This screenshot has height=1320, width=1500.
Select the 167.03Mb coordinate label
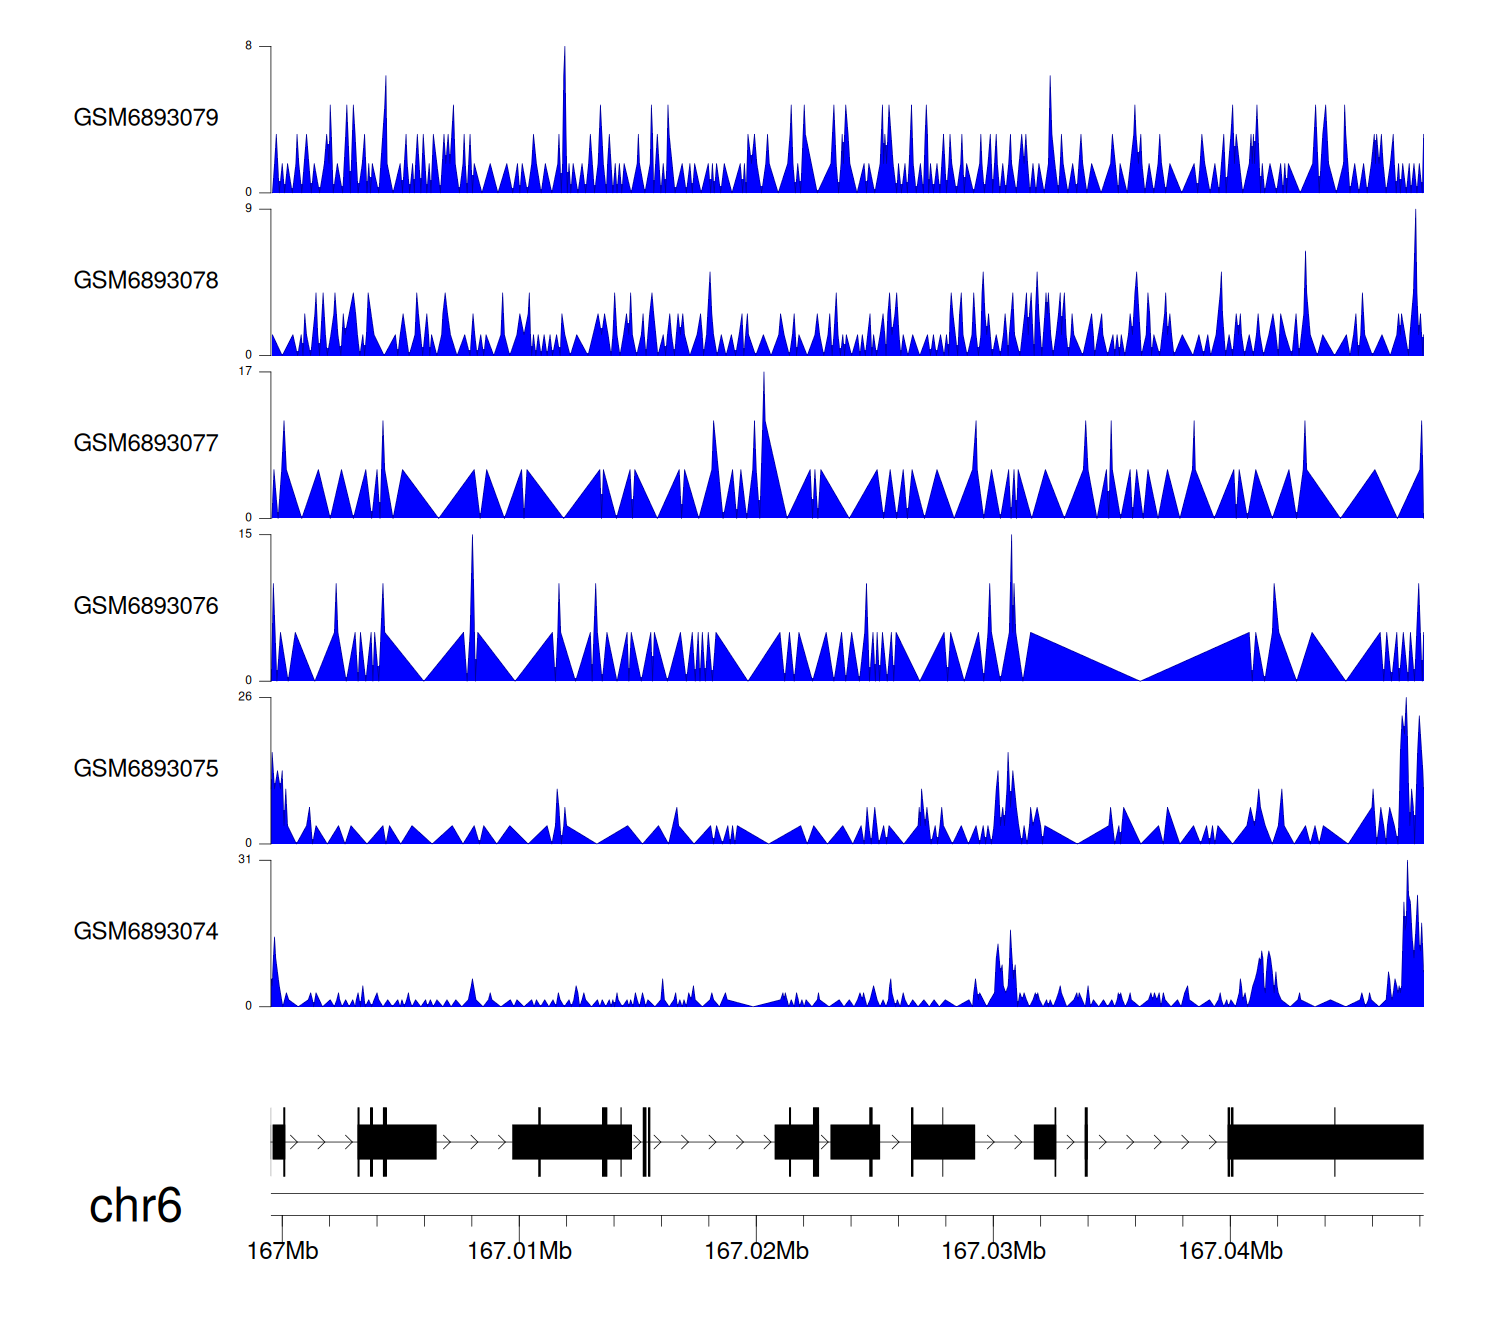(993, 1251)
